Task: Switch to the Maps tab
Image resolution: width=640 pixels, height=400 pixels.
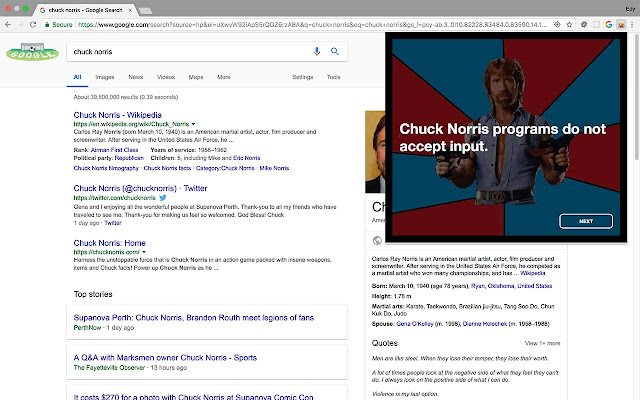Action: 196,77
